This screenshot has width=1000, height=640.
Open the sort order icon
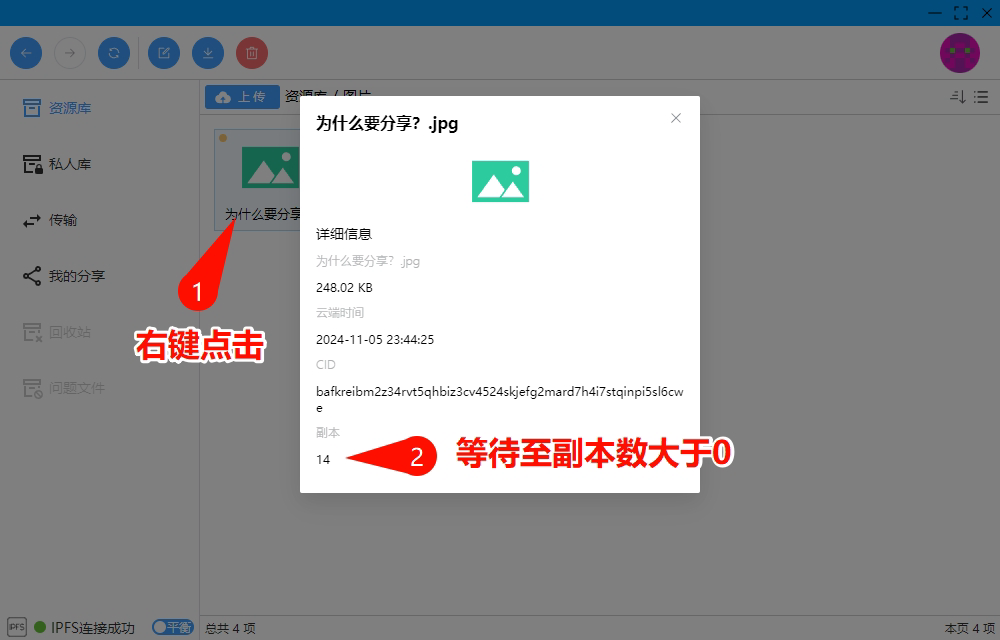pyautogui.click(x=958, y=97)
